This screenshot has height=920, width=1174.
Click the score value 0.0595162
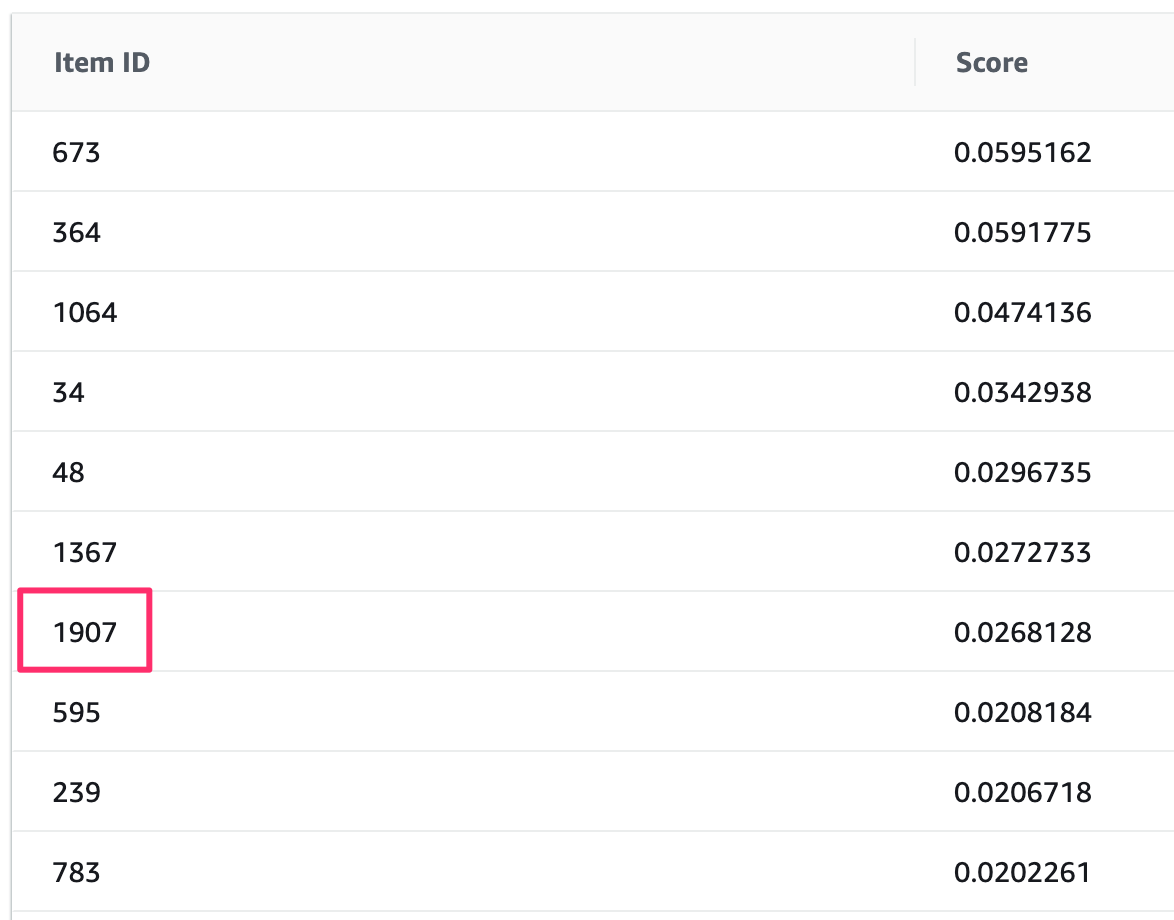click(x=1022, y=153)
